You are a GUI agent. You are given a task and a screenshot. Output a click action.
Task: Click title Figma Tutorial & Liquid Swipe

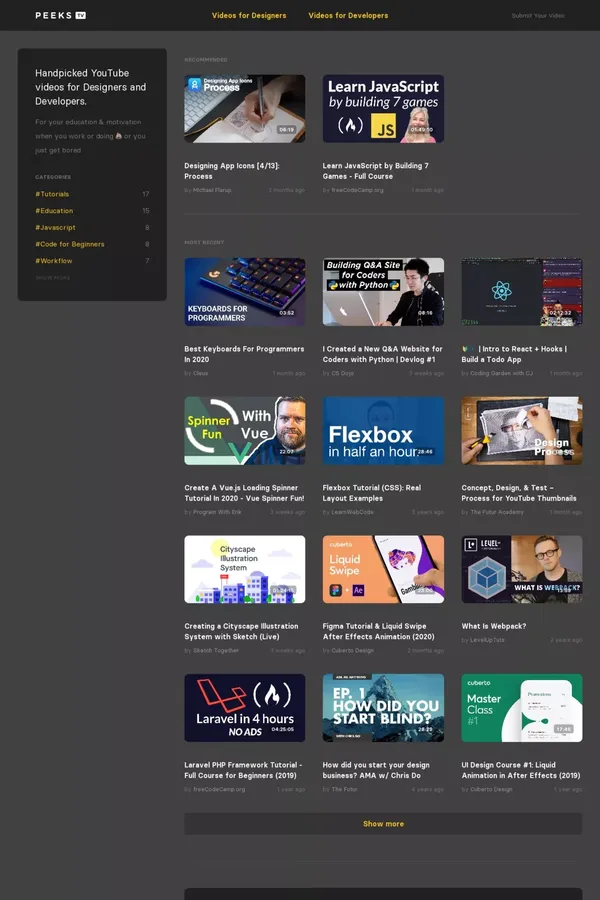click(378, 631)
